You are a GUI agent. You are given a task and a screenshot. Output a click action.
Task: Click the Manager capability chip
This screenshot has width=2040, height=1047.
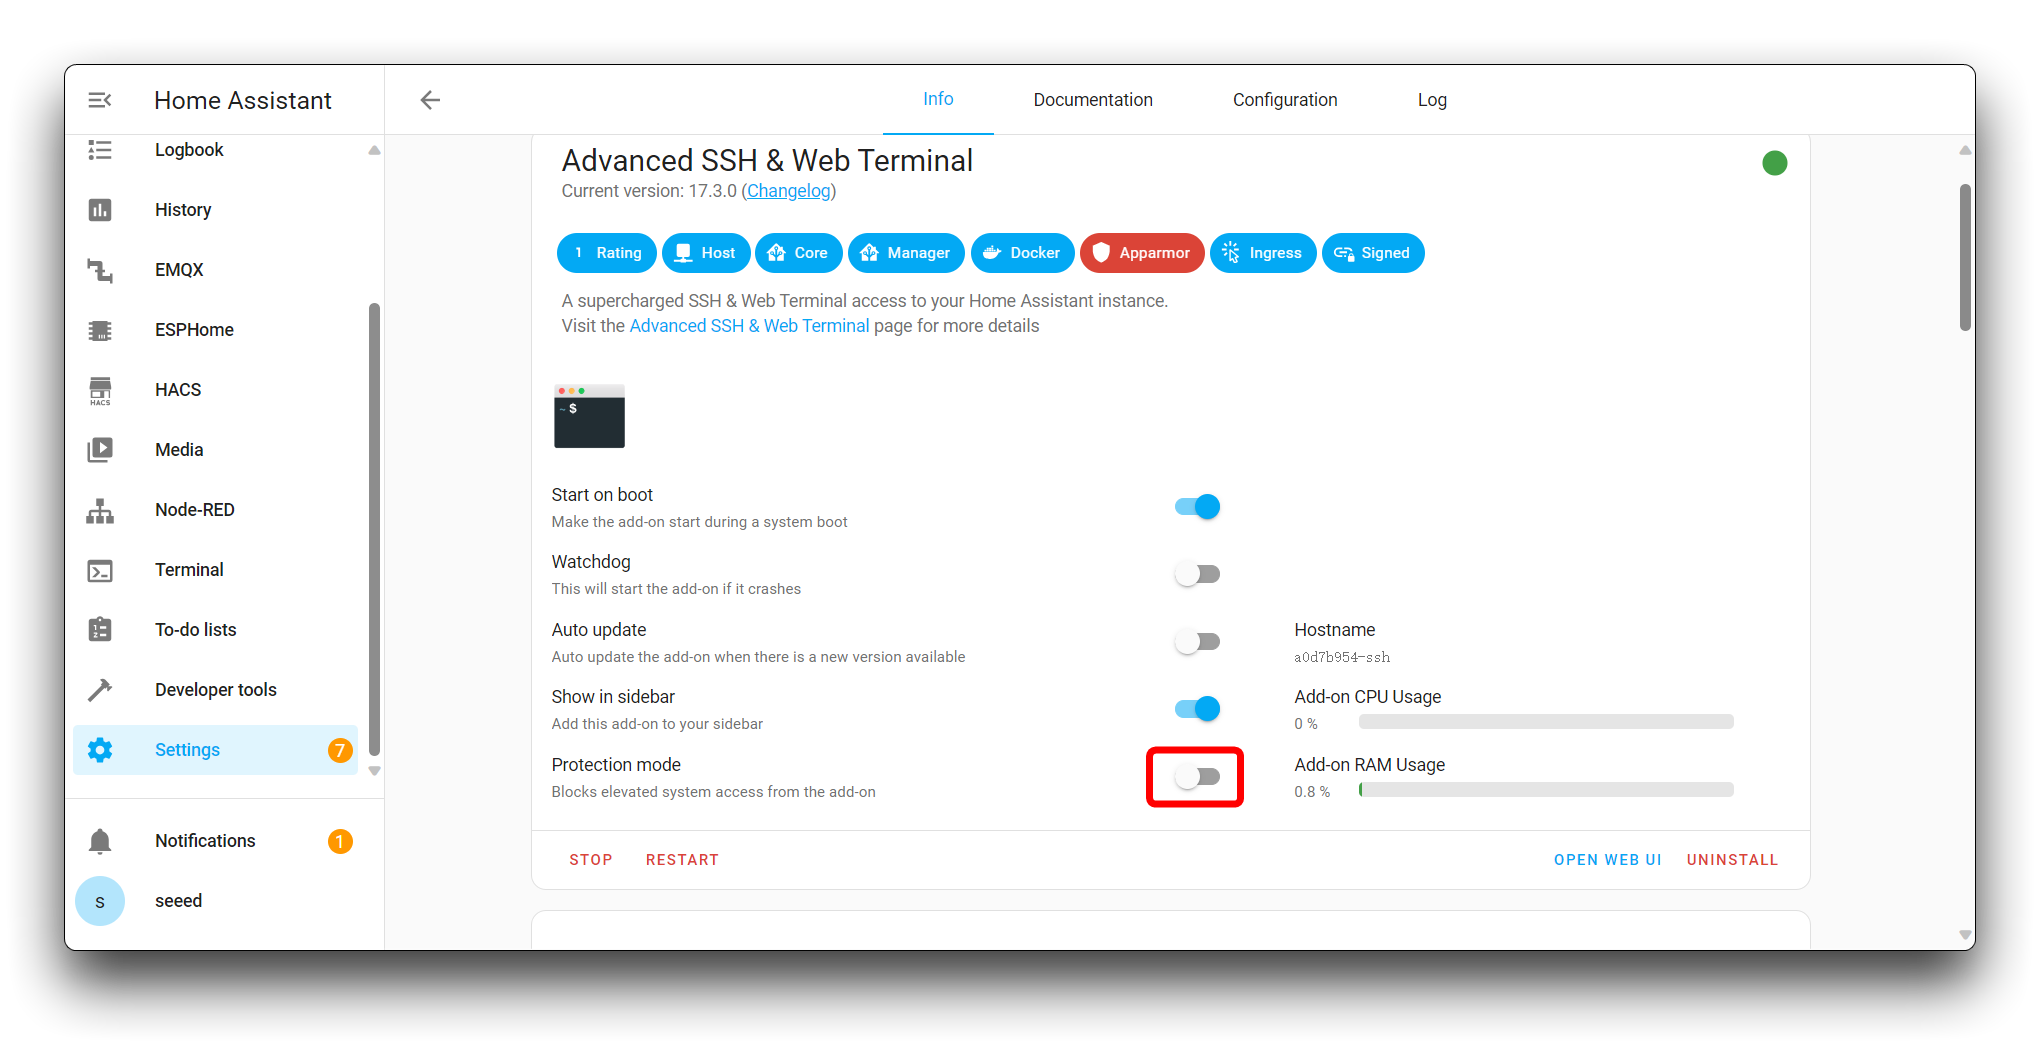(906, 253)
